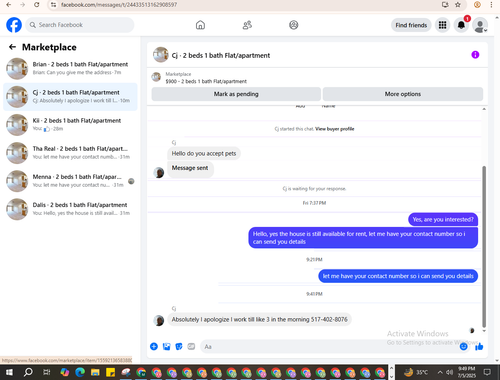Open the Facebook logo home link
The image size is (500, 380).
tap(14, 25)
